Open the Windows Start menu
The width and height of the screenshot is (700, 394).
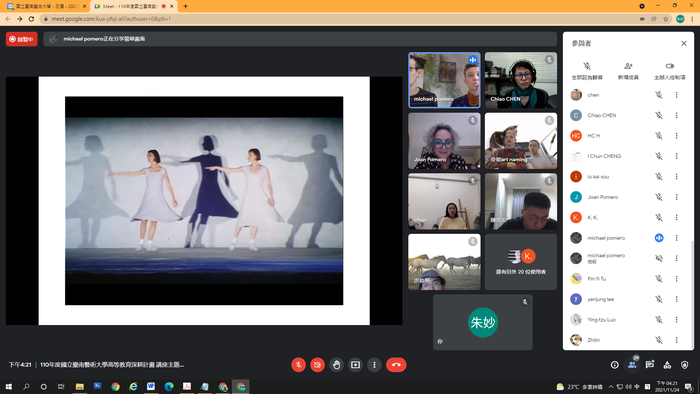pos(8,386)
